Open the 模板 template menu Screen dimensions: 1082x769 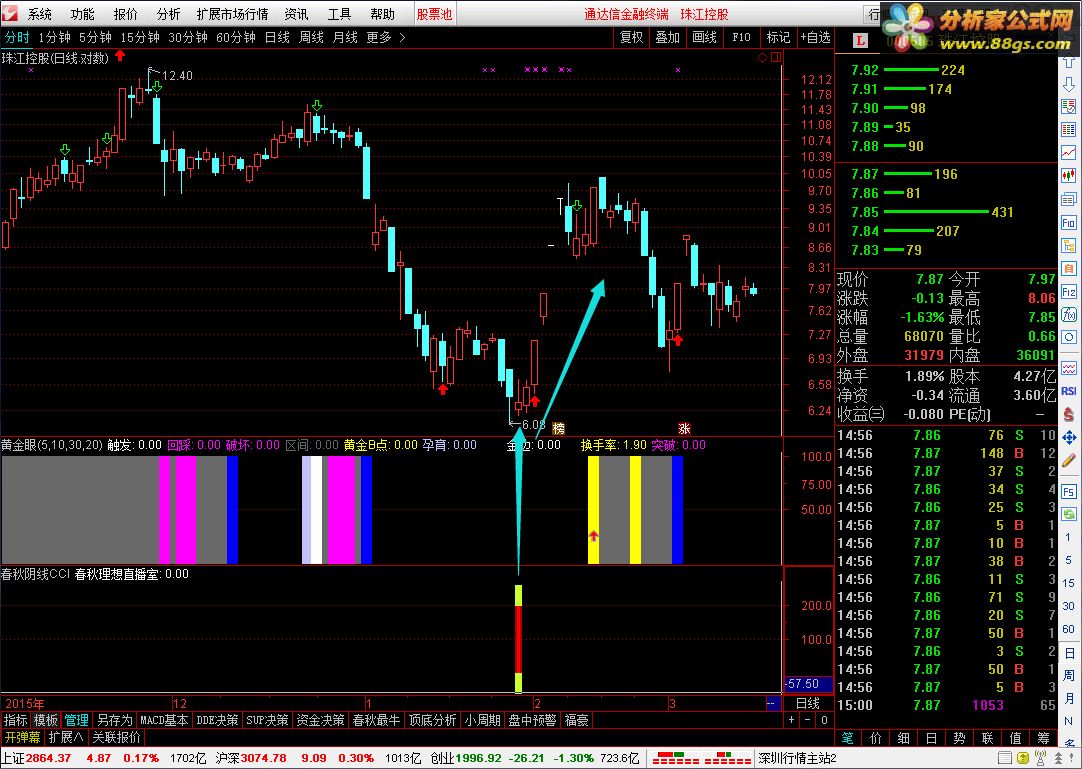46,720
